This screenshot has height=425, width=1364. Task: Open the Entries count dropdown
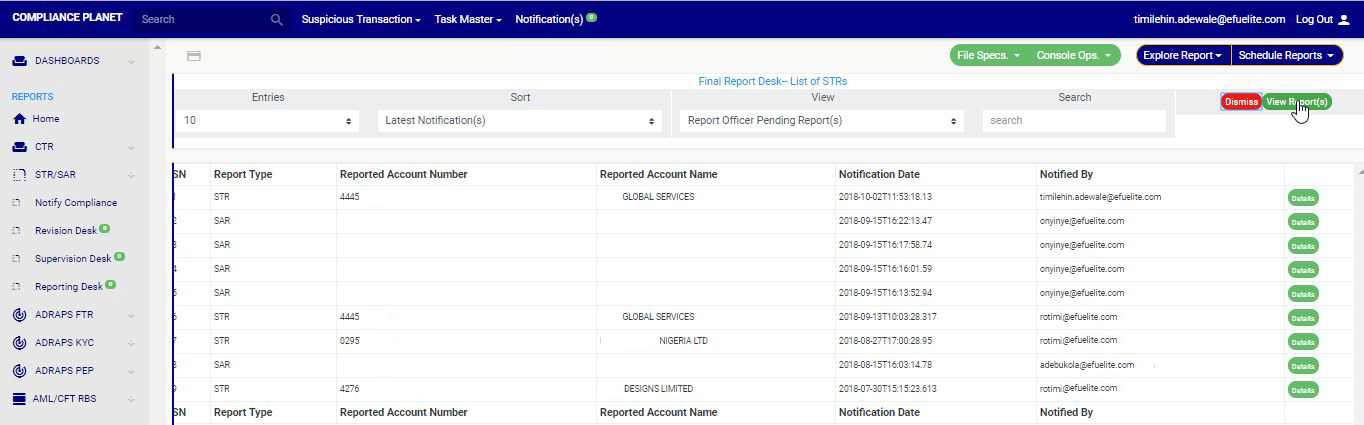(x=268, y=121)
